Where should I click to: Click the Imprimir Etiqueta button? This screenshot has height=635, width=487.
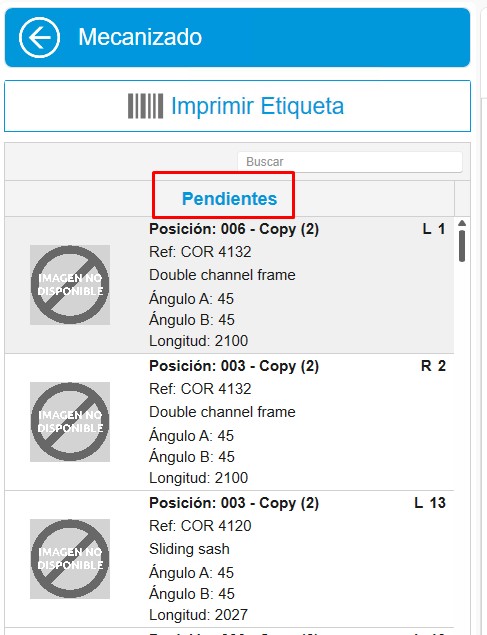237,106
